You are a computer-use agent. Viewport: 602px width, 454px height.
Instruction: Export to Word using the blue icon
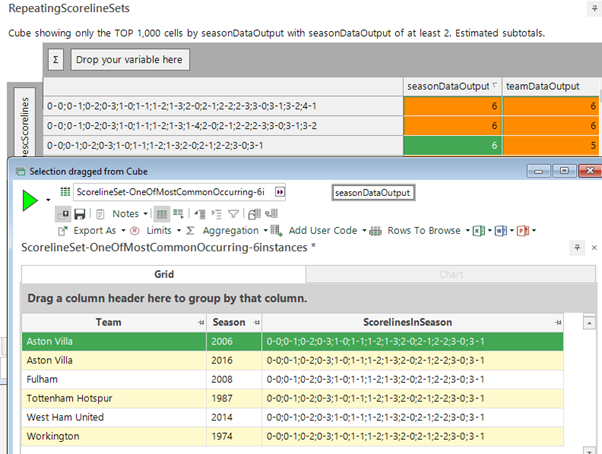[x=501, y=231]
